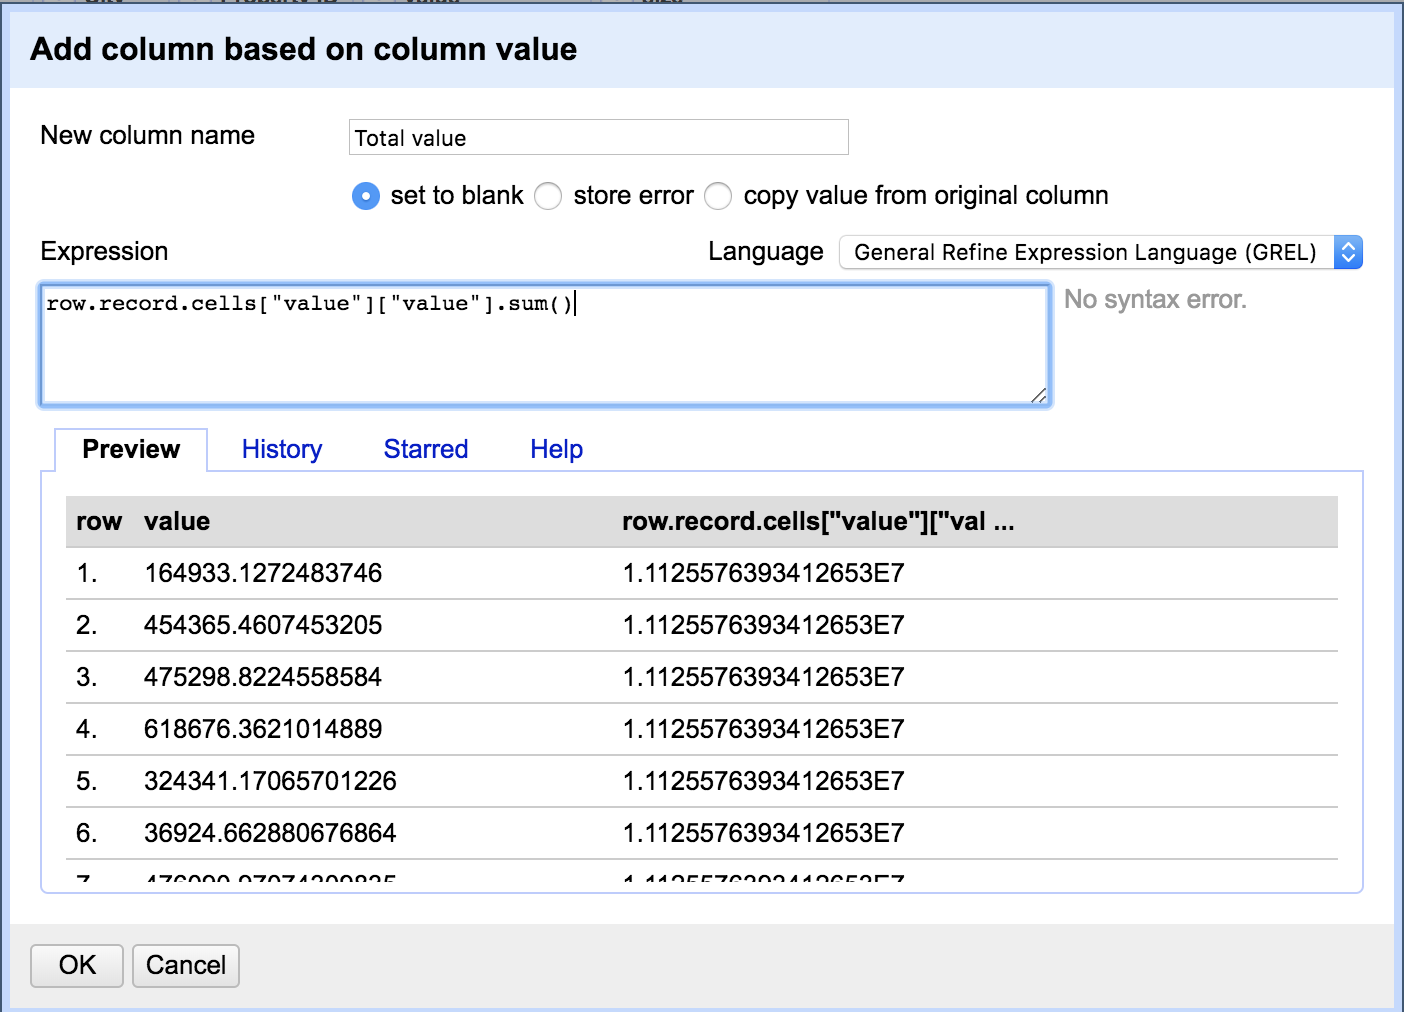
Task: Click row 6 result 1.1125576393412653E7
Action: click(x=763, y=834)
